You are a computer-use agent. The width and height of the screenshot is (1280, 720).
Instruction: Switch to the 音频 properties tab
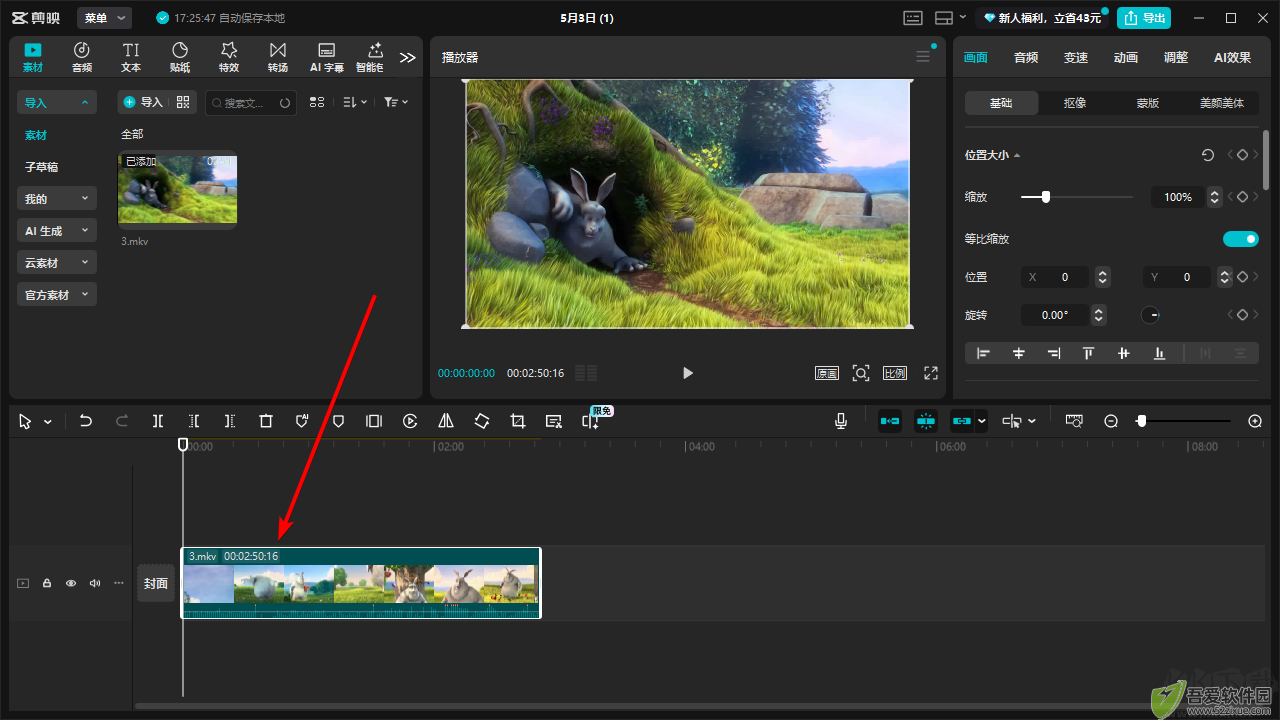(1026, 57)
